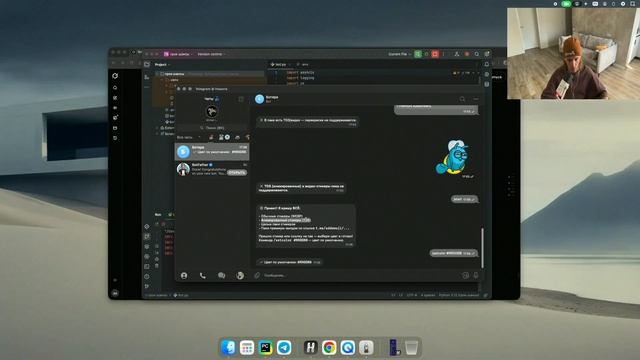Open PyCharm Terminal tool window icon
Screen dimensions: 640x360
click(x=147, y=267)
